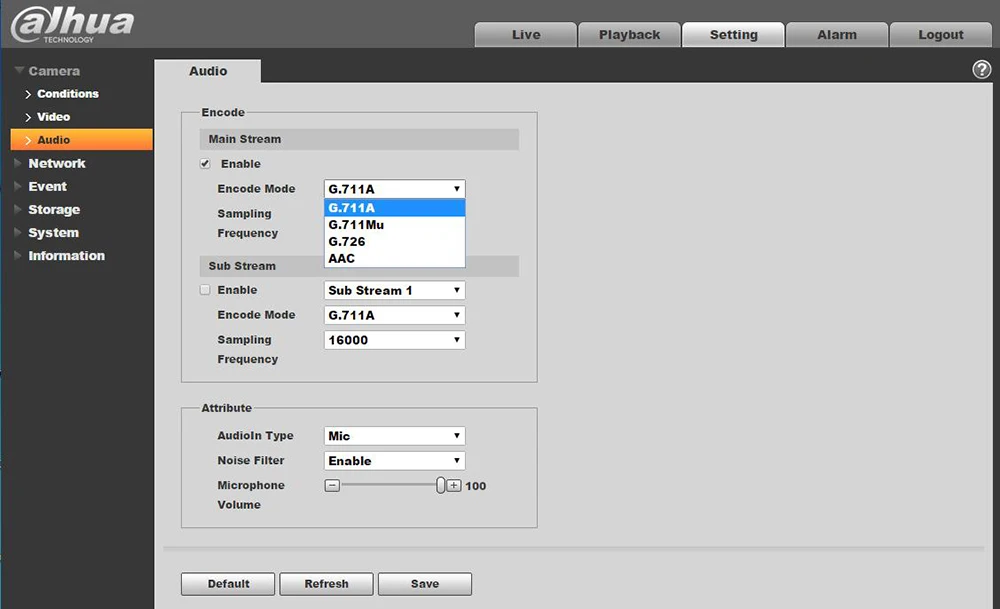This screenshot has height=609, width=1000.
Task: Click the Logout tab
Action: [941, 34]
